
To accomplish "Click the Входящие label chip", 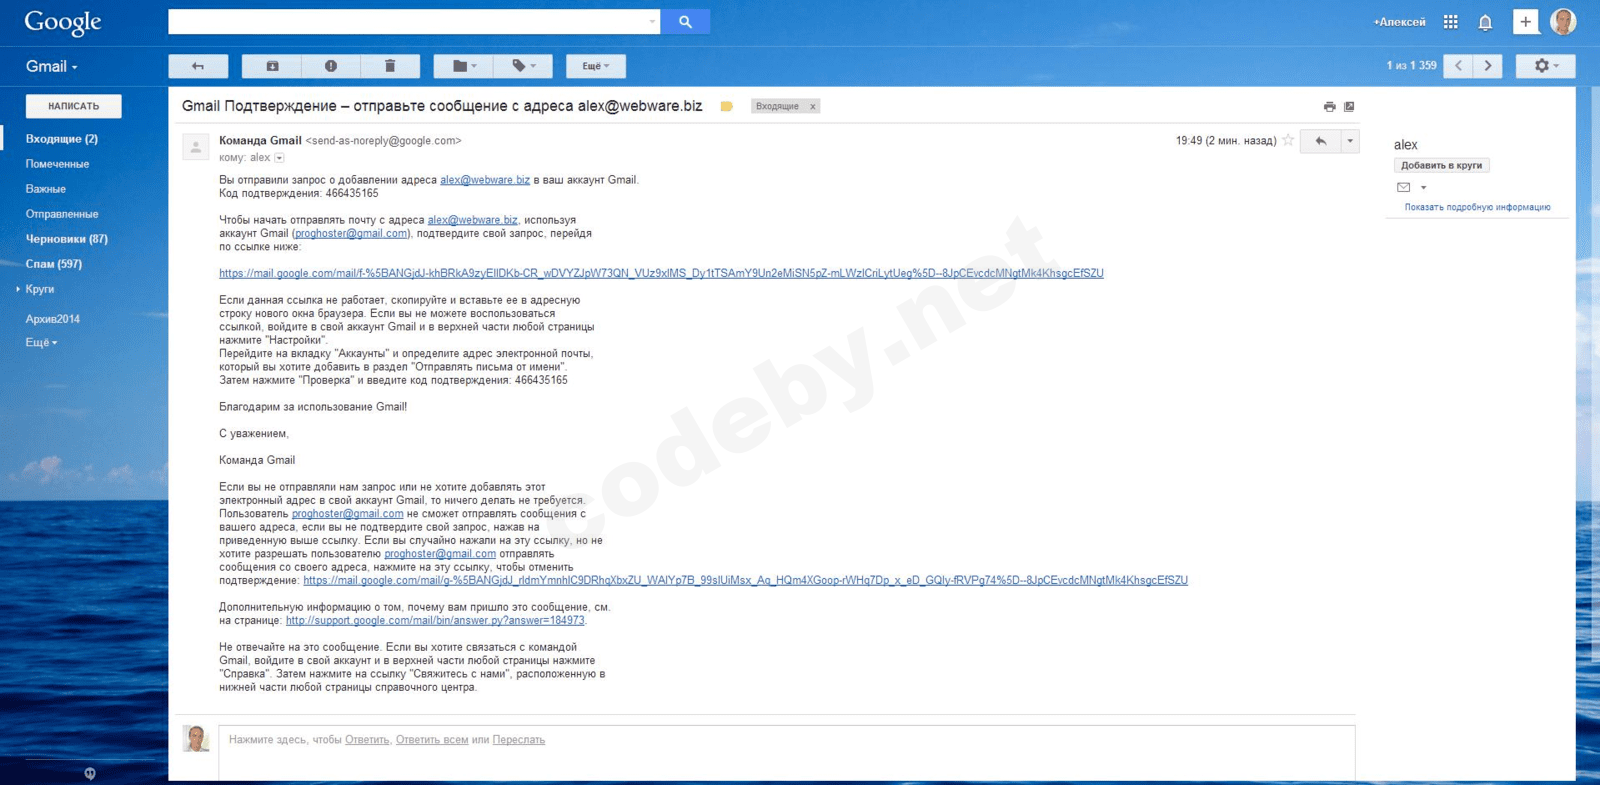I will click(x=777, y=106).
